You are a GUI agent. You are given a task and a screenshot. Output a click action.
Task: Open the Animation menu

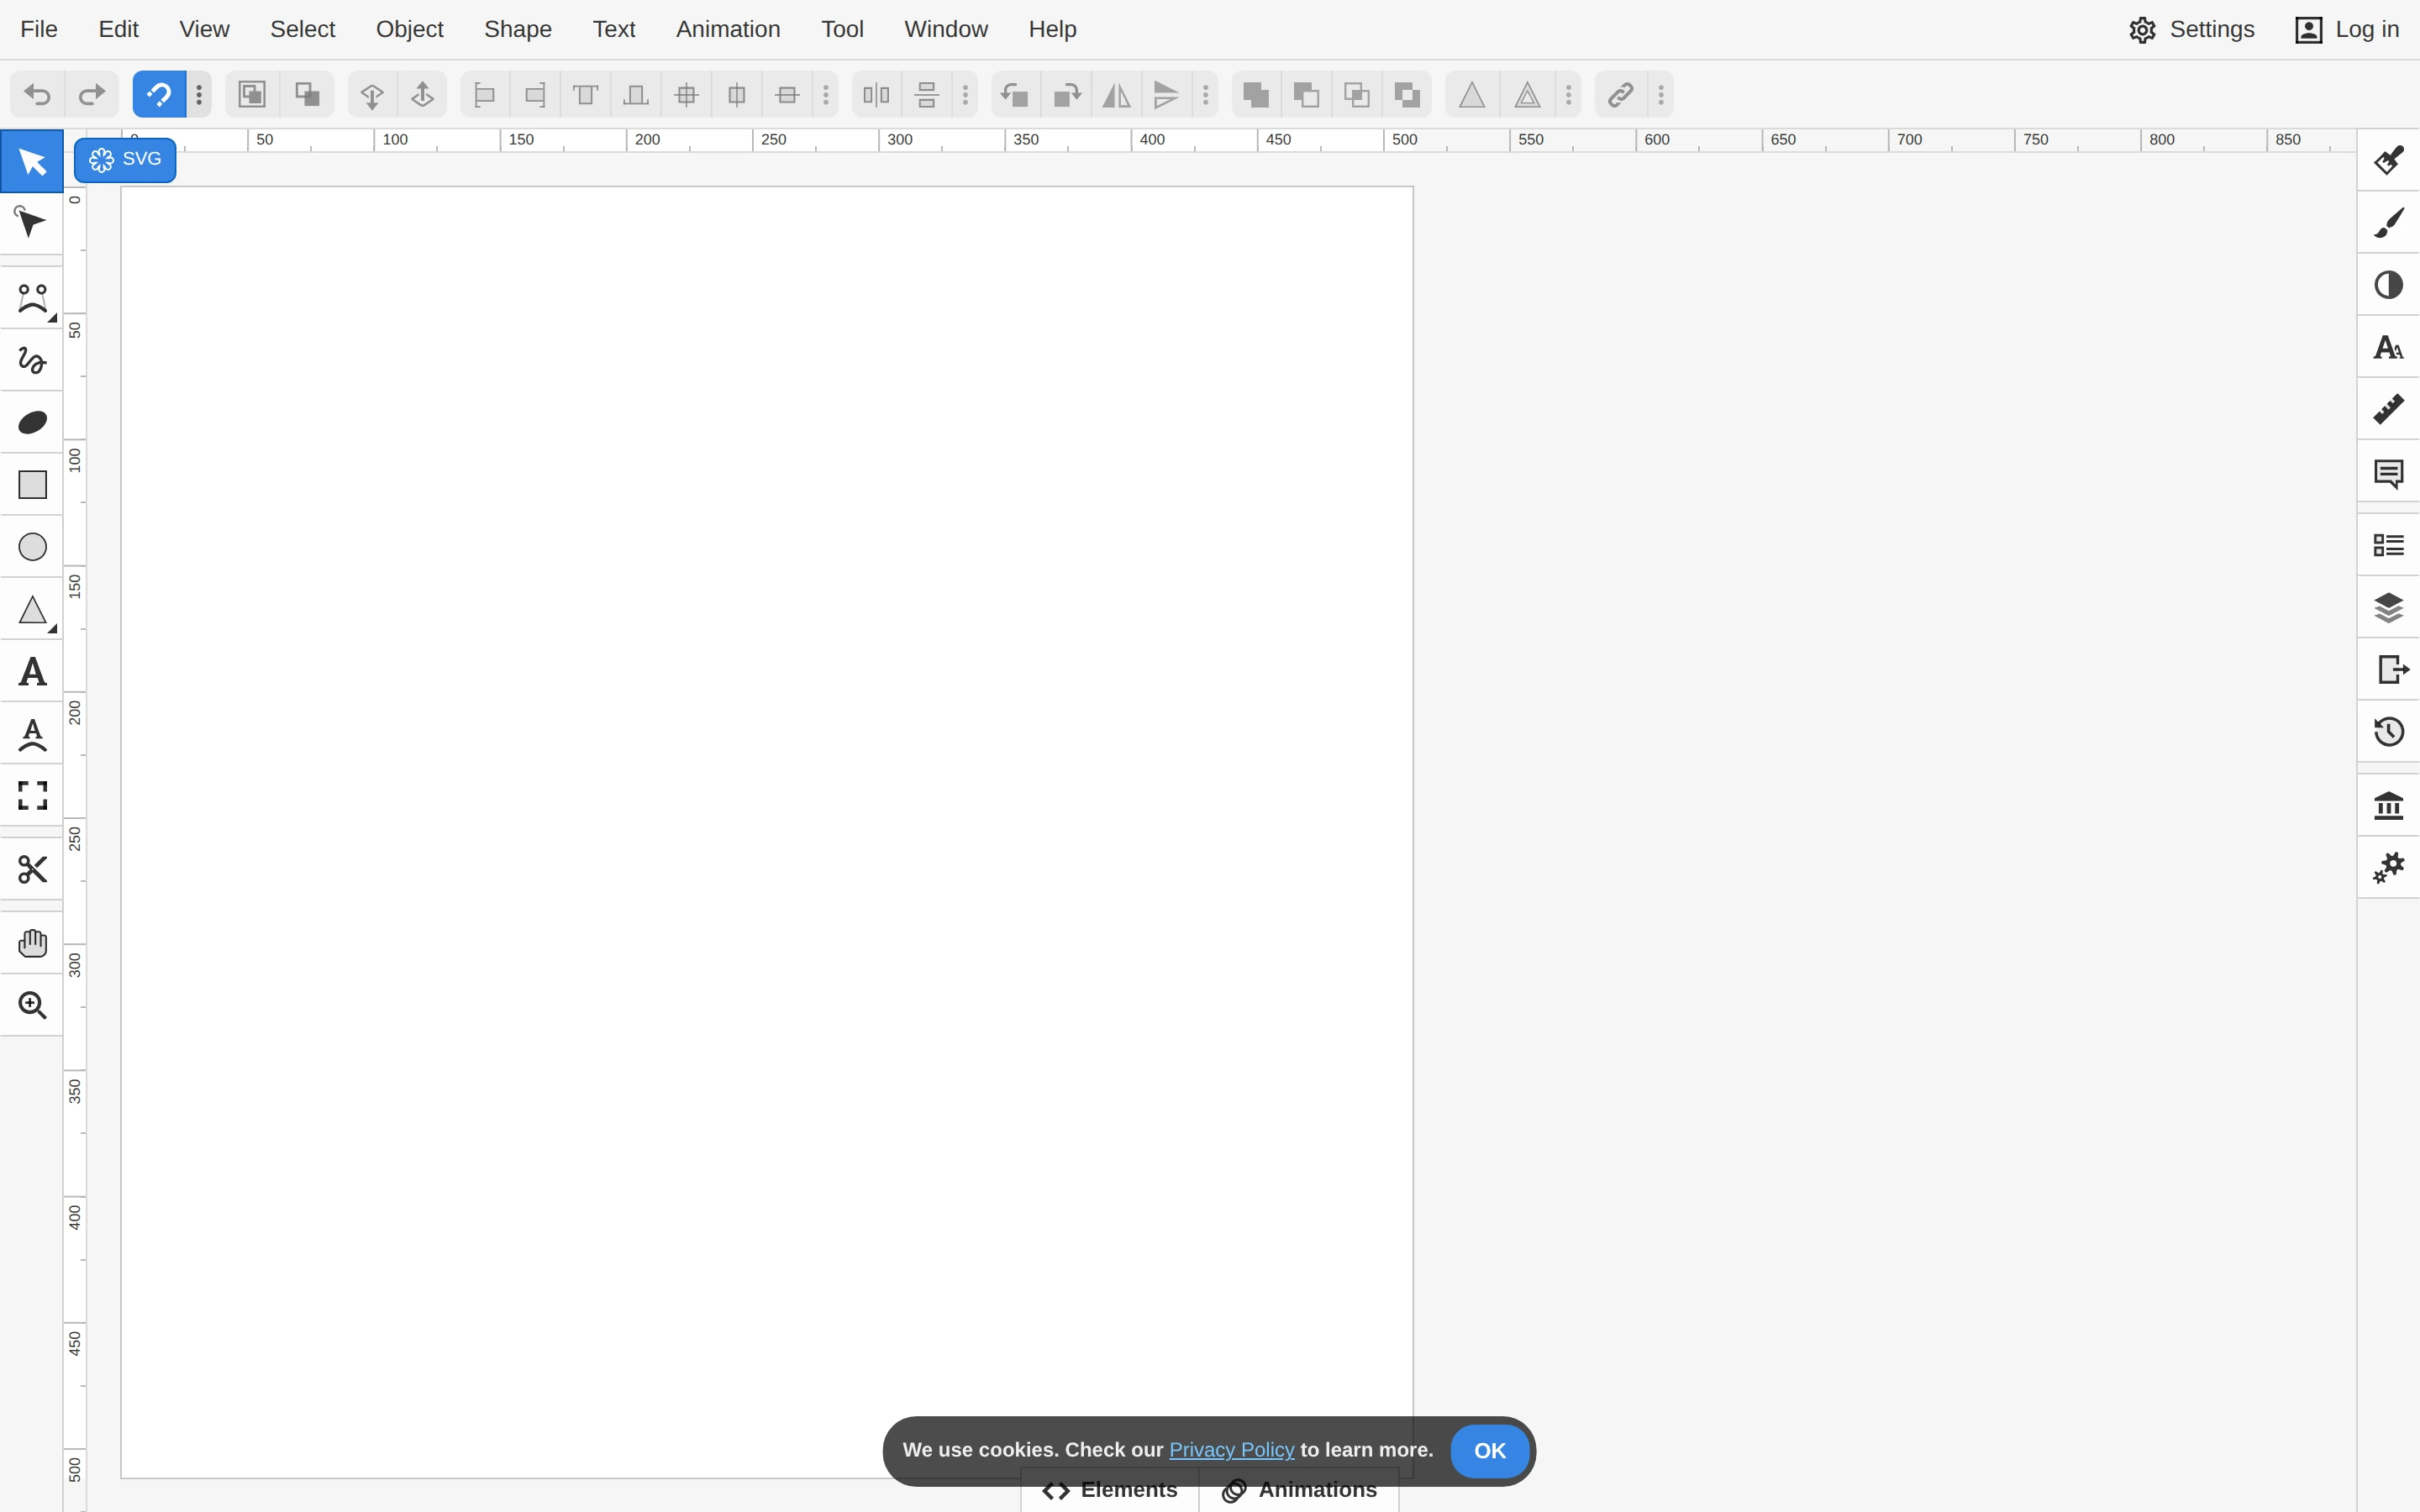[728, 29]
